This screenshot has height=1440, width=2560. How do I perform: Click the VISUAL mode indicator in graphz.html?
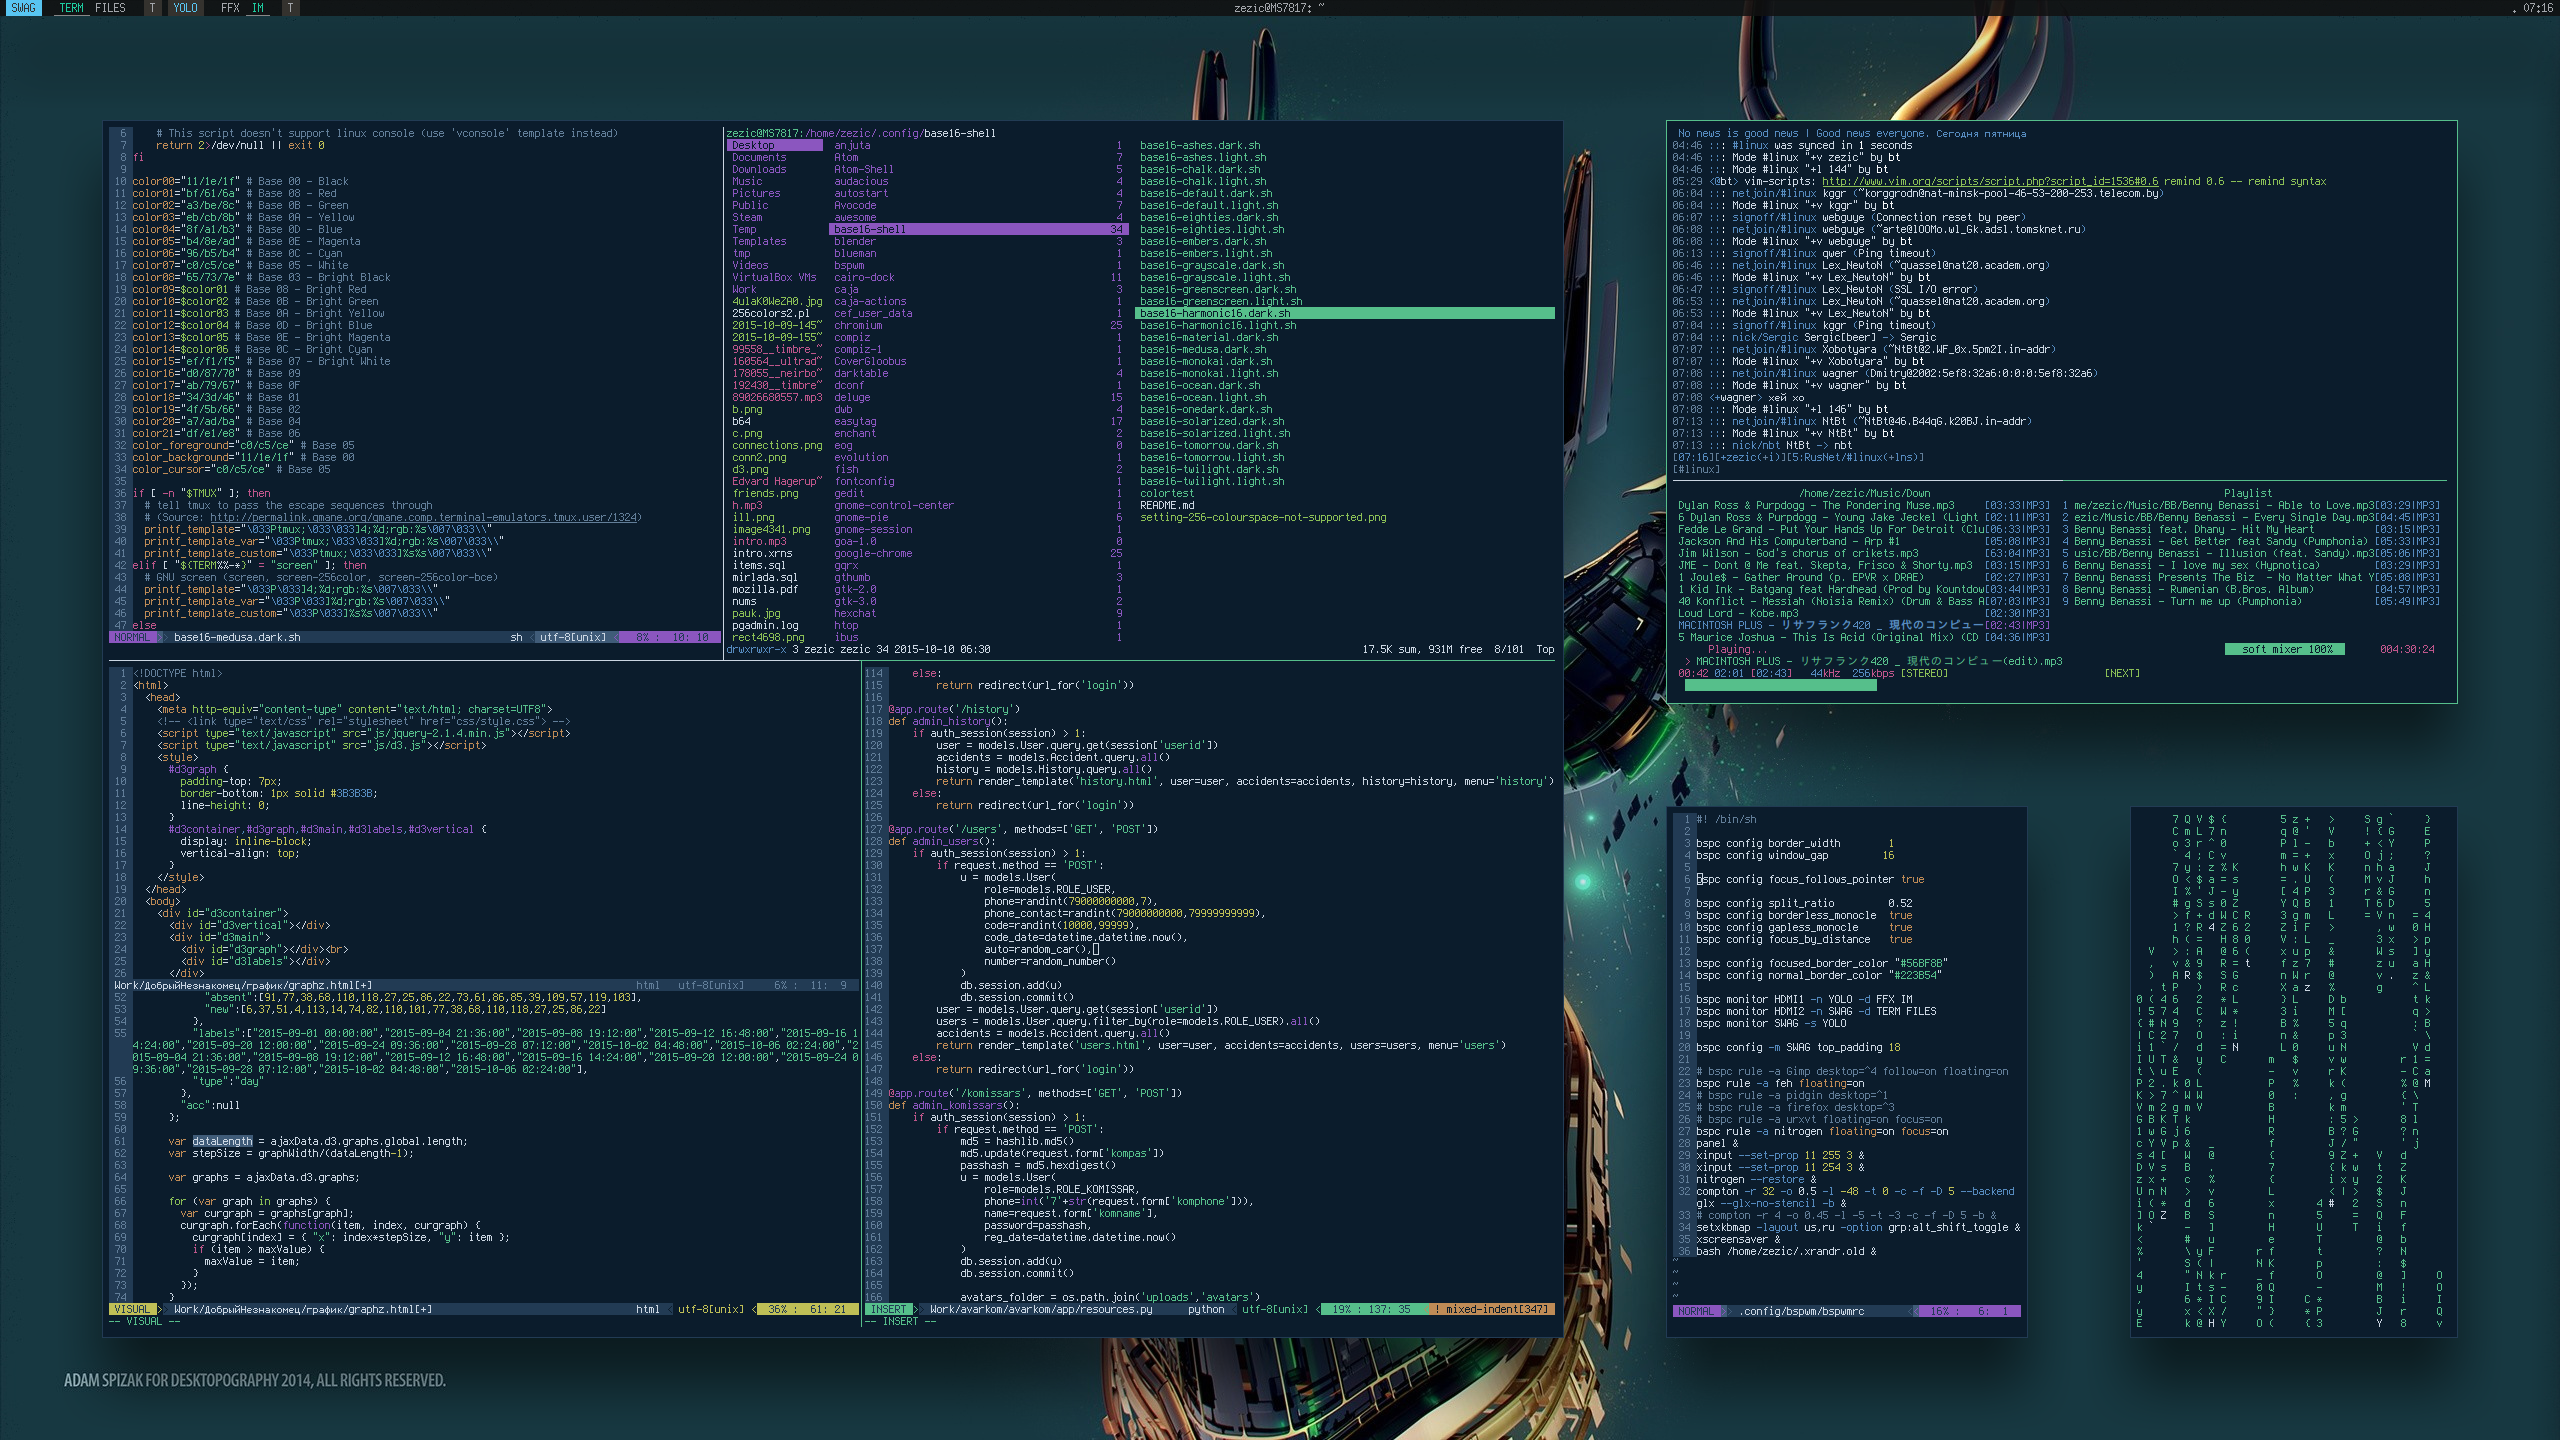pyautogui.click(x=132, y=1309)
